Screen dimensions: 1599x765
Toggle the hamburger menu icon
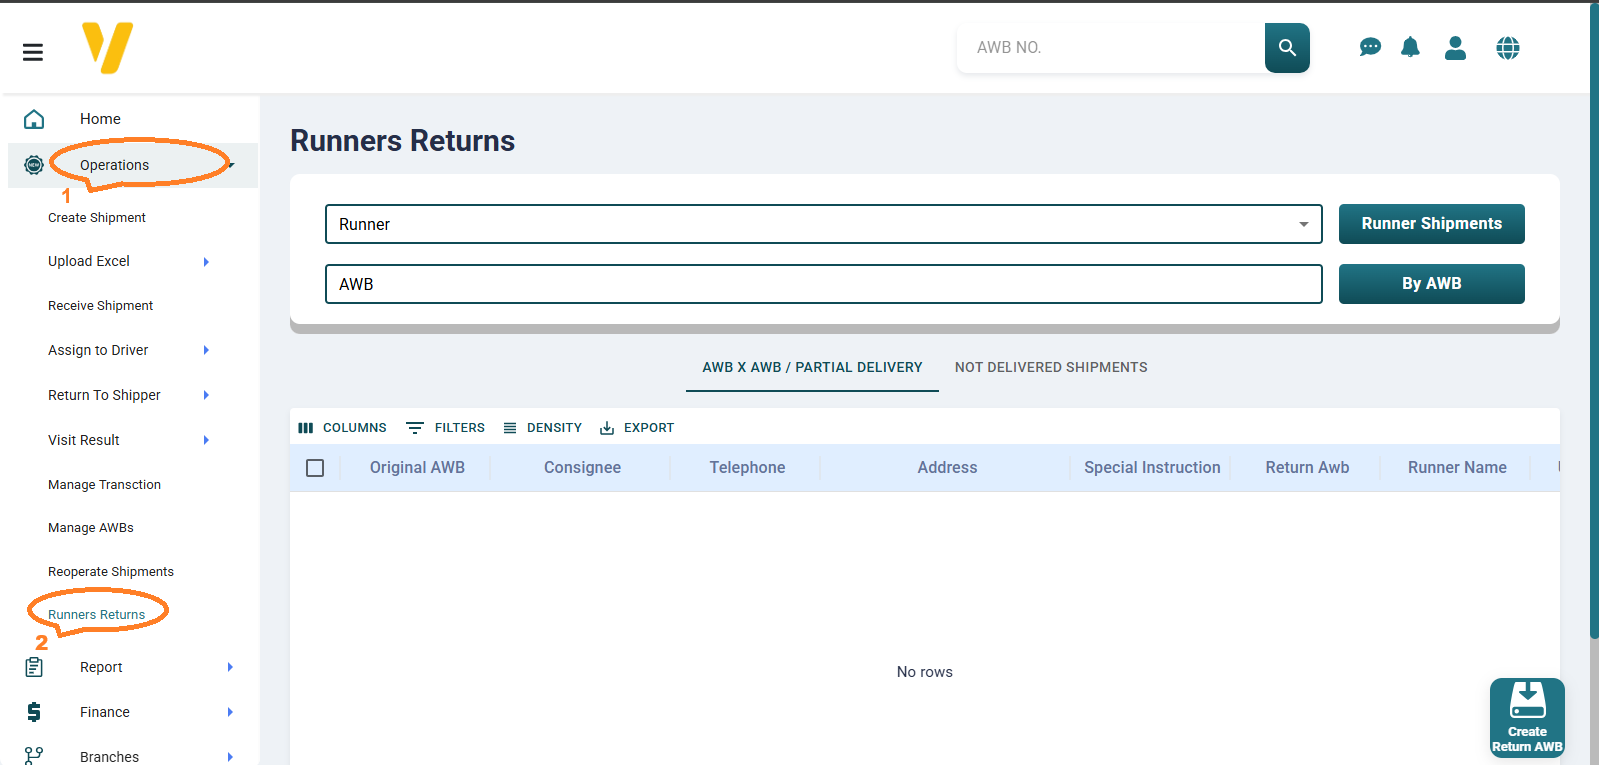coord(33,52)
